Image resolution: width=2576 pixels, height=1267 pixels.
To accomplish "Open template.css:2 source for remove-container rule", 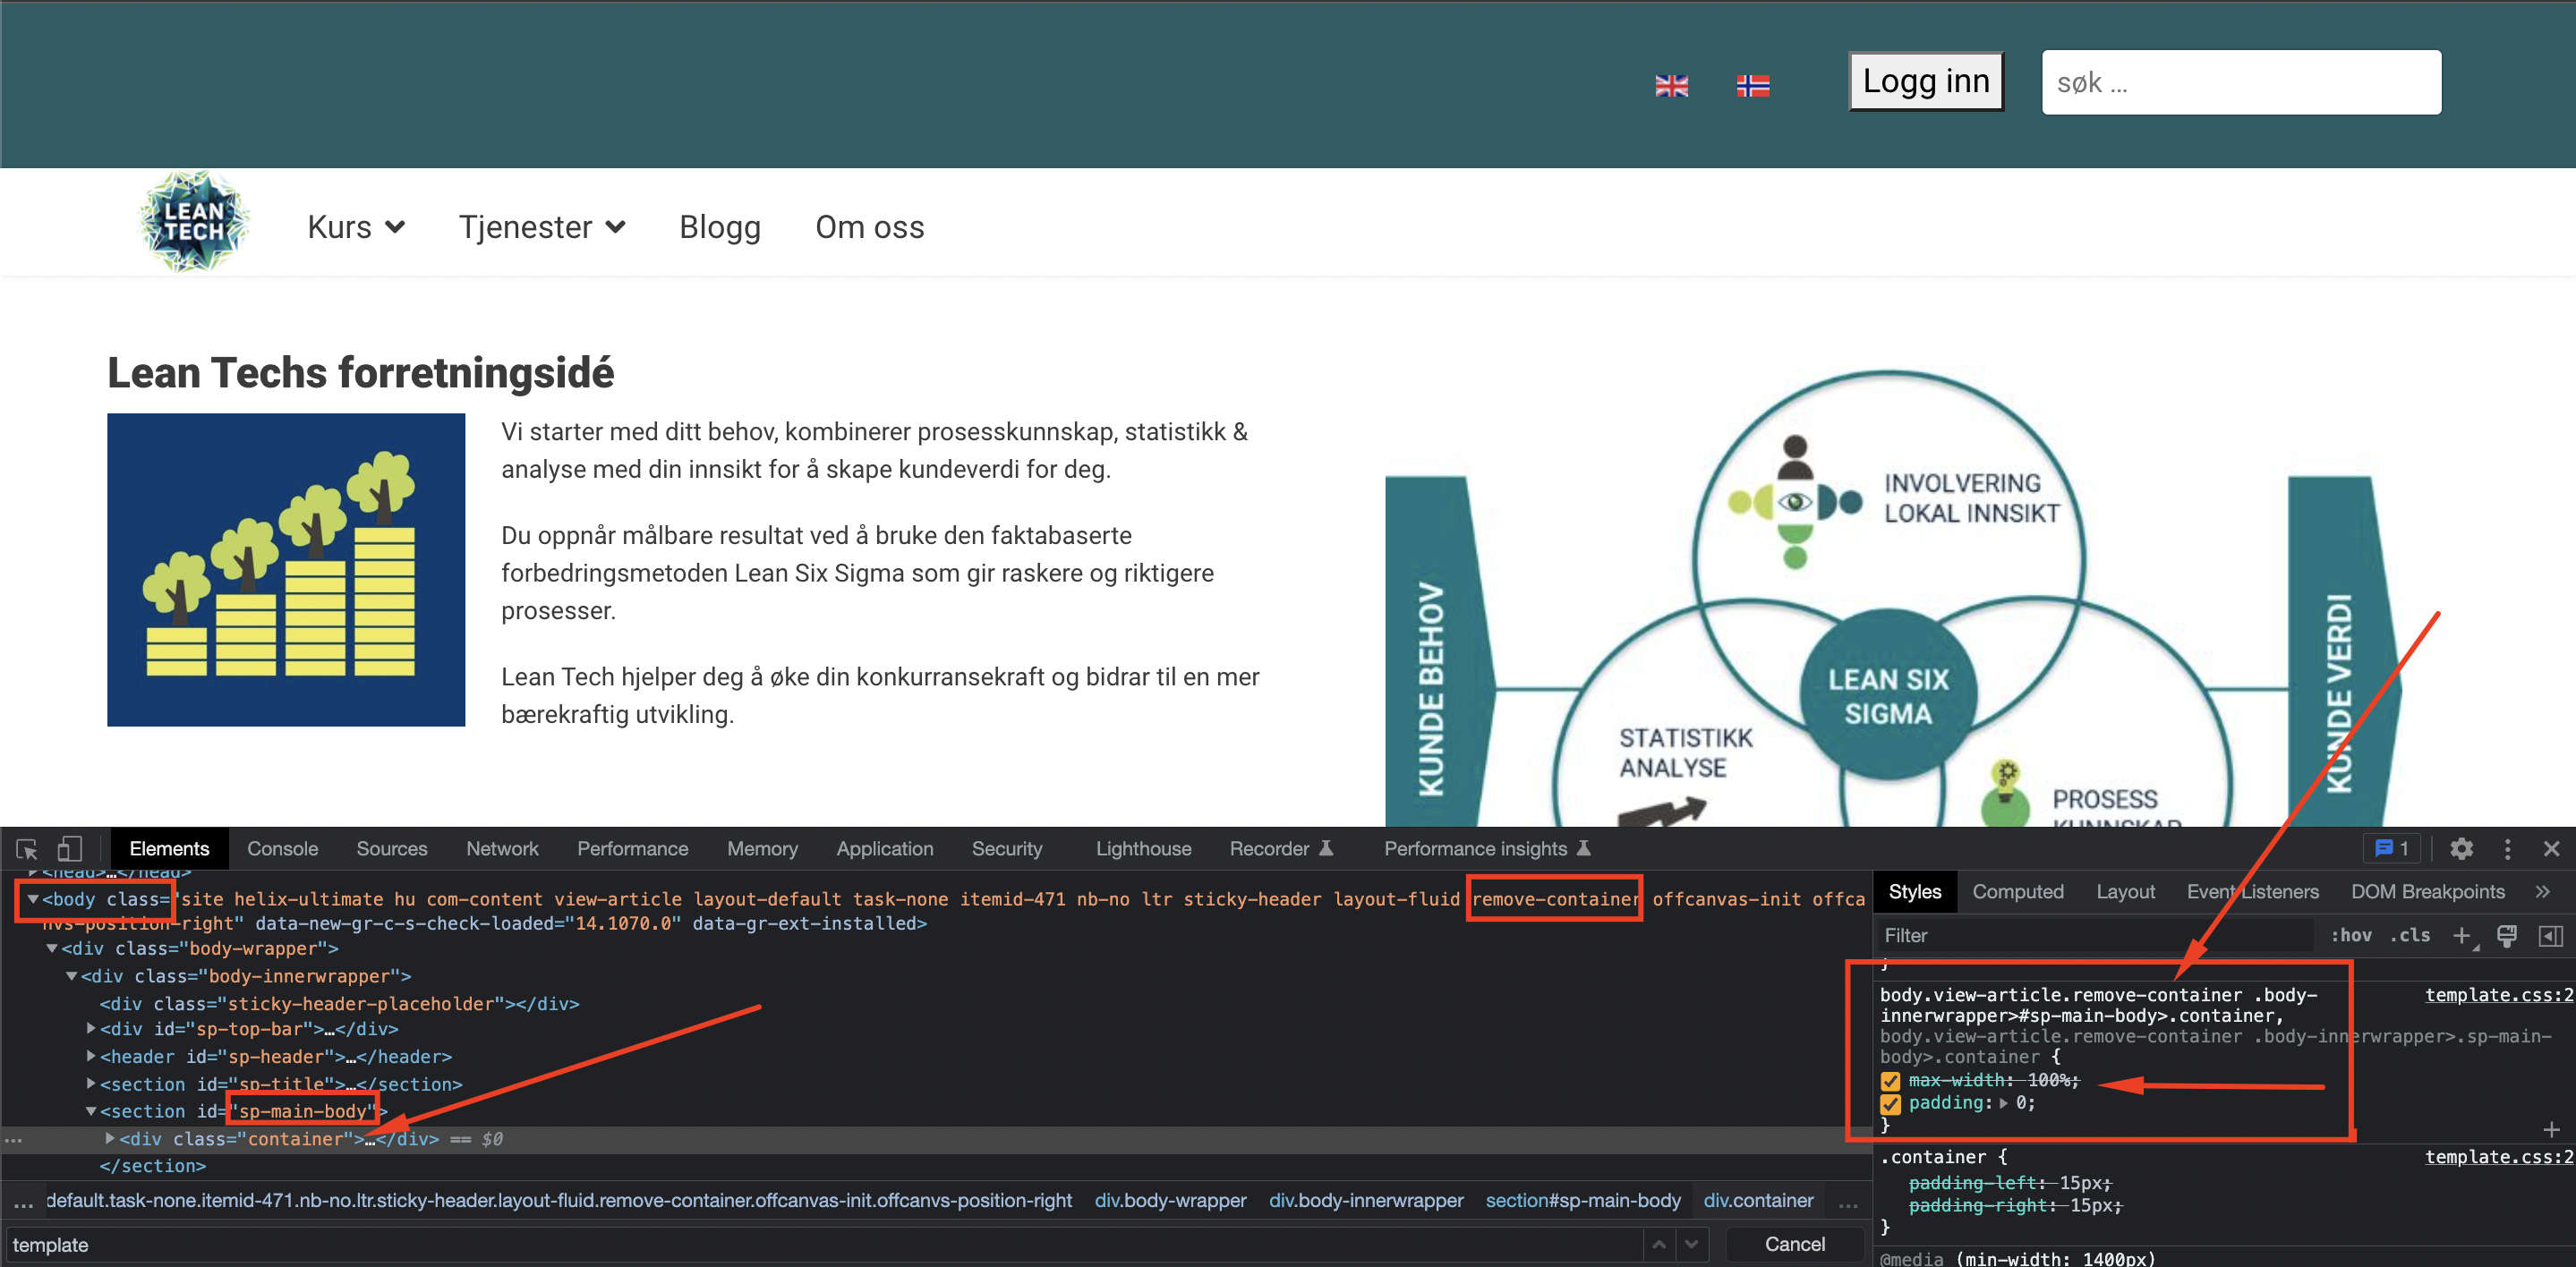I will 2498,995.
